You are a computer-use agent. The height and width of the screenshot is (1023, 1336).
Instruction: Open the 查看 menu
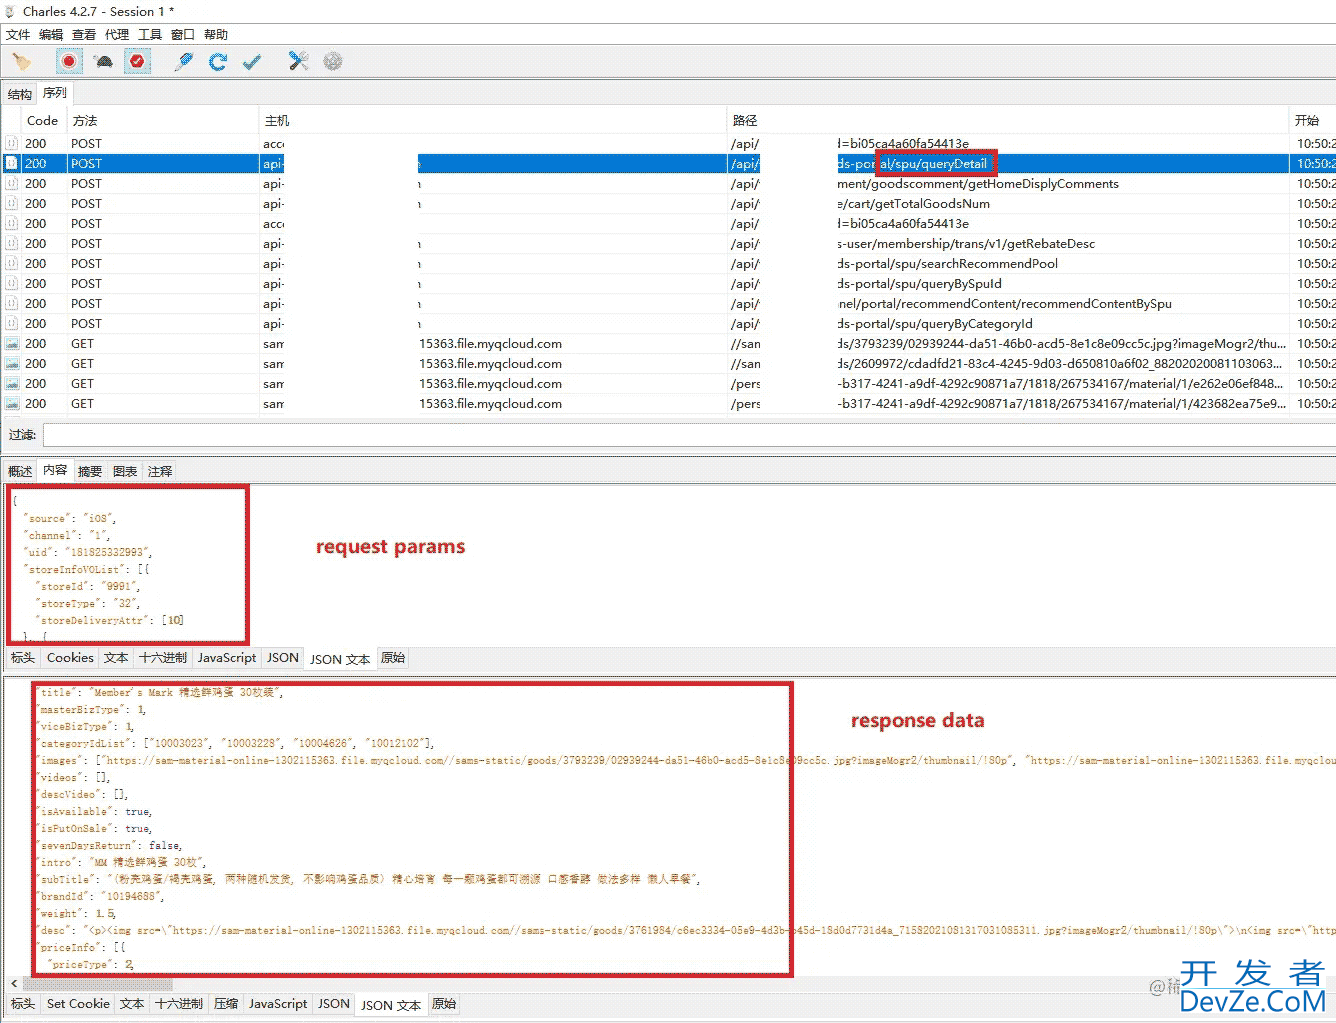(84, 35)
